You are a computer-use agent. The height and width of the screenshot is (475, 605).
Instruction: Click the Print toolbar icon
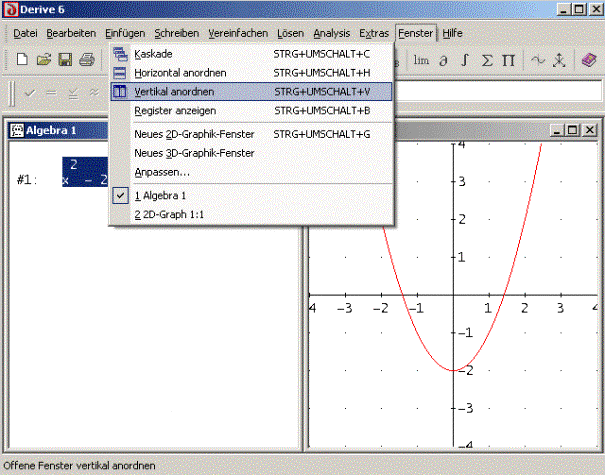[x=87, y=60]
